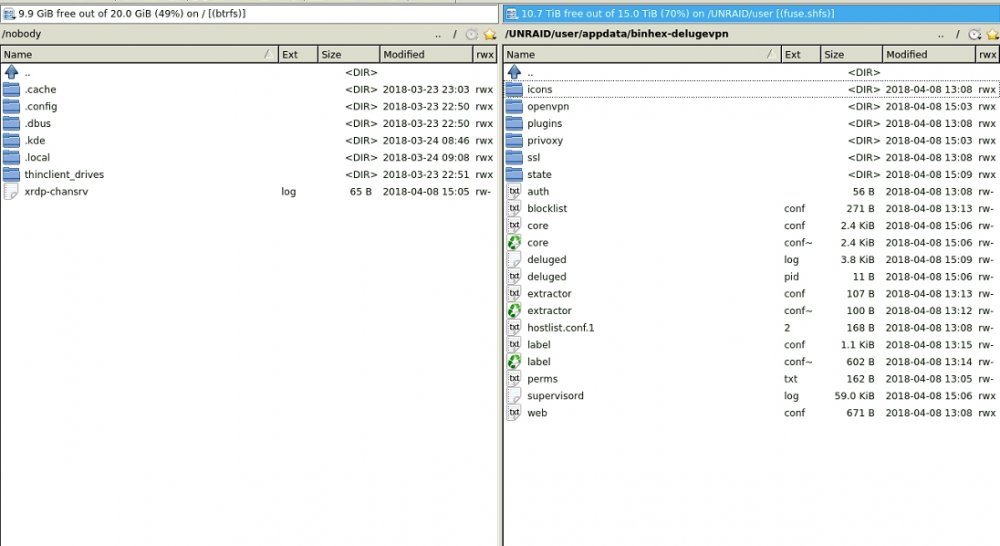Select the 'perms' file name

click(542, 378)
